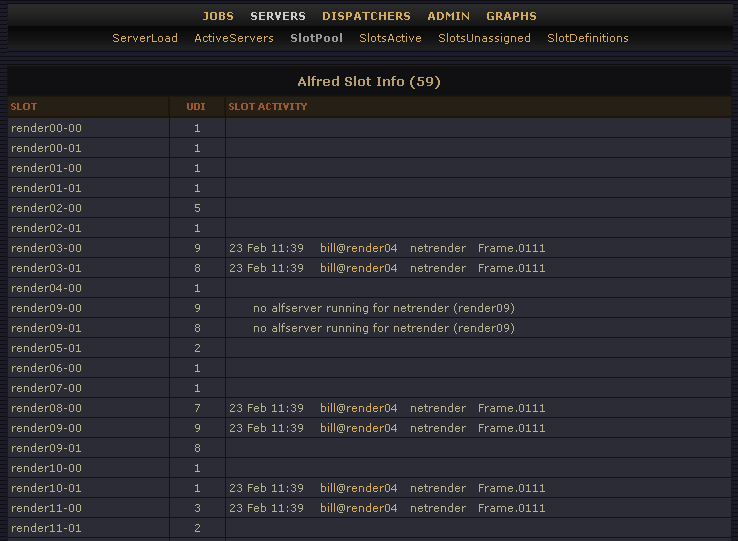Select the SERVERS menu item
Screen dimensions: 738x541
pyautogui.click(x=278, y=16)
